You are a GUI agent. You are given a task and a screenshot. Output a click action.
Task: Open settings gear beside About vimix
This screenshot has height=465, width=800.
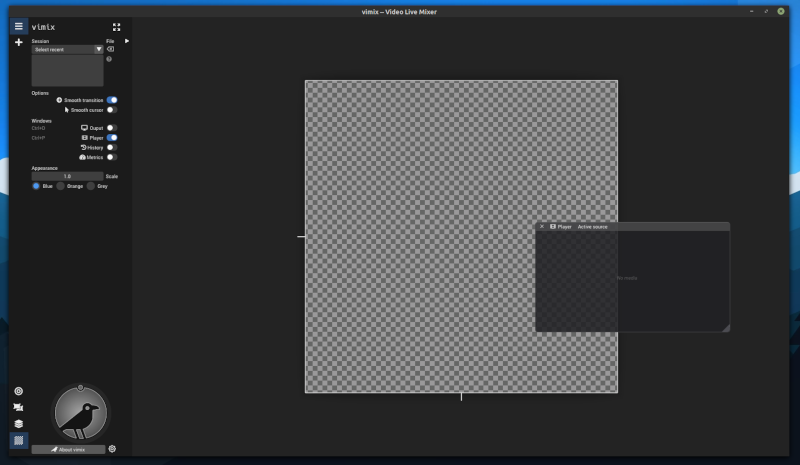(x=112, y=449)
